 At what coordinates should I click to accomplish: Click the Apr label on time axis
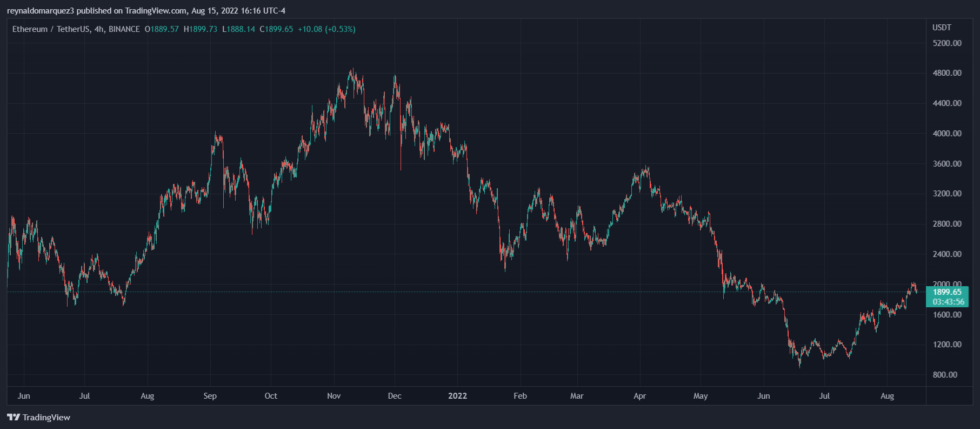638,396
